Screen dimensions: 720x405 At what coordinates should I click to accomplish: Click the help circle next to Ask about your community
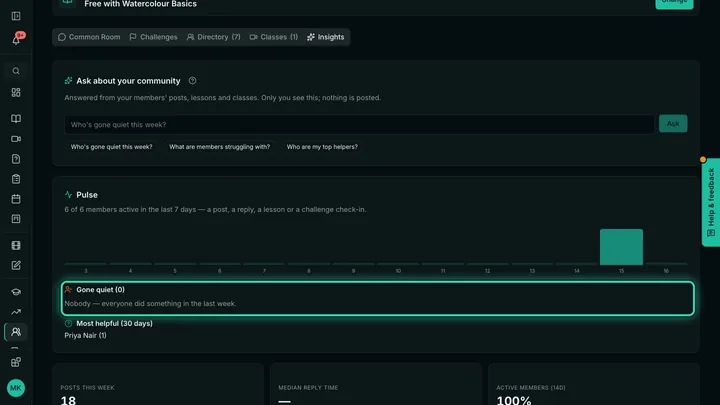[x=192, y=81]
